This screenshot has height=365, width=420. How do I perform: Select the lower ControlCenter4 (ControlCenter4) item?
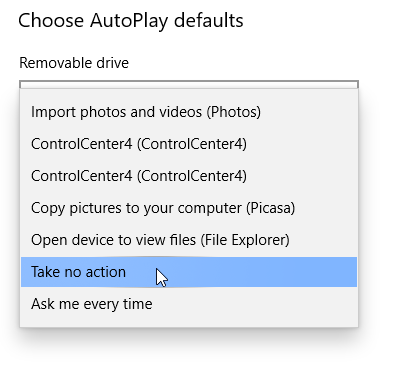[189, 176]
